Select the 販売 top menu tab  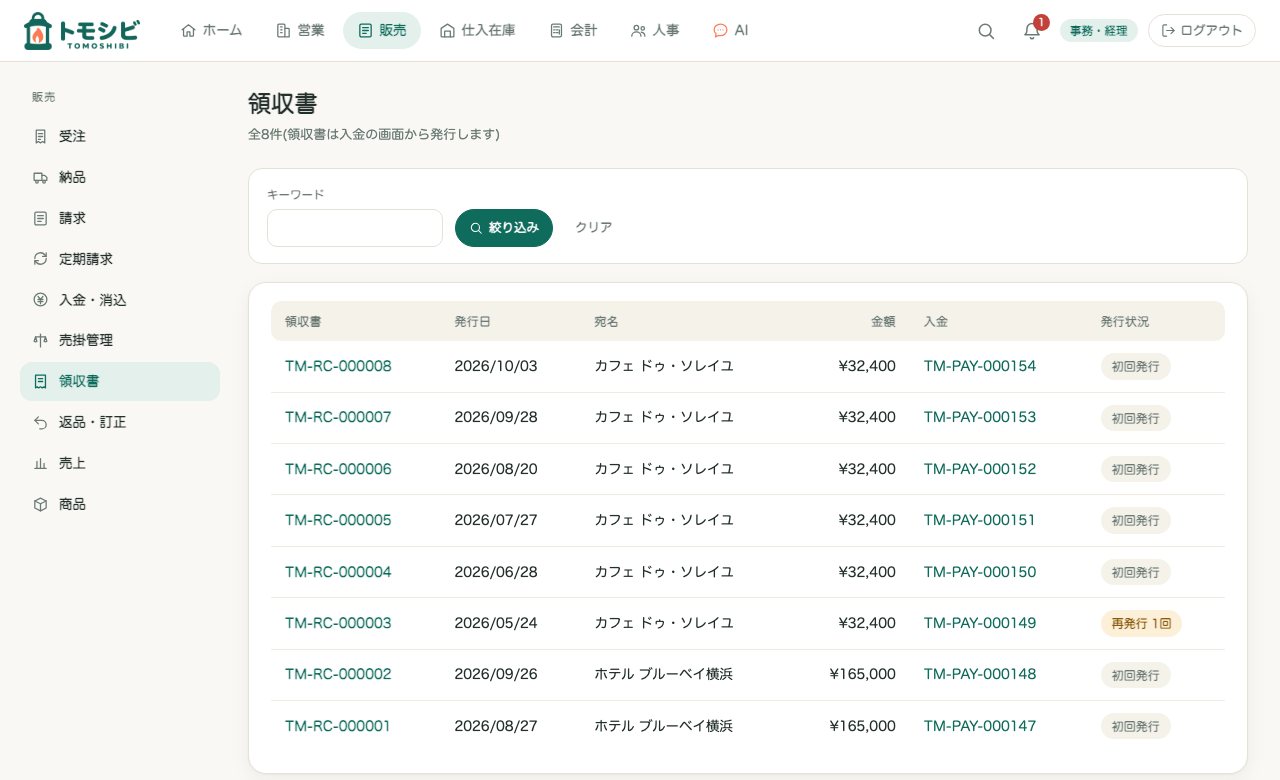click(x=382, y=31)
